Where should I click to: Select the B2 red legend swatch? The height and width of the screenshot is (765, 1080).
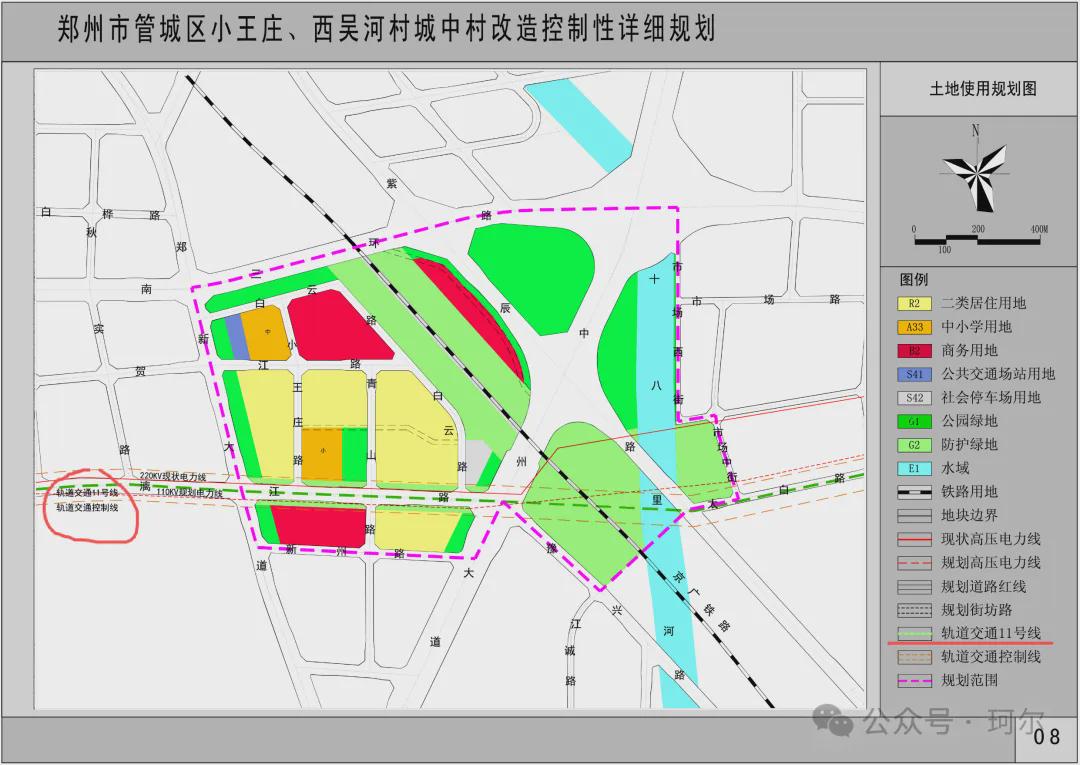point(914,350)
